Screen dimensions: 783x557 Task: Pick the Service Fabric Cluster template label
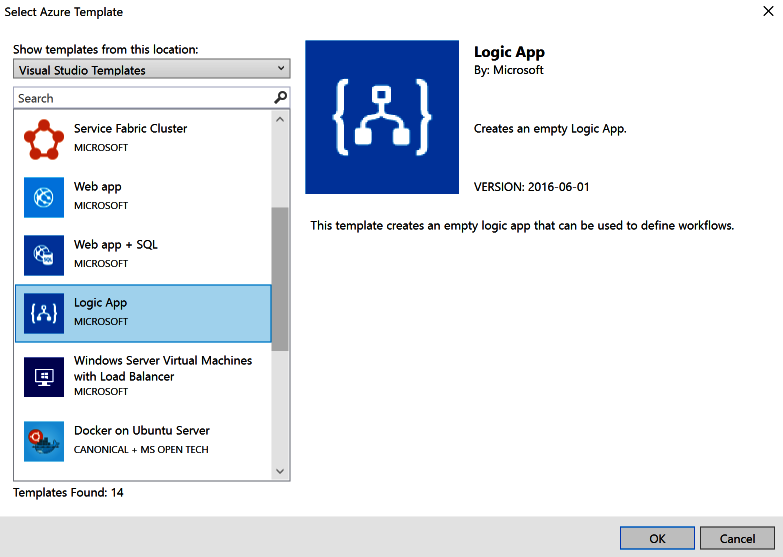coord(130,129)
